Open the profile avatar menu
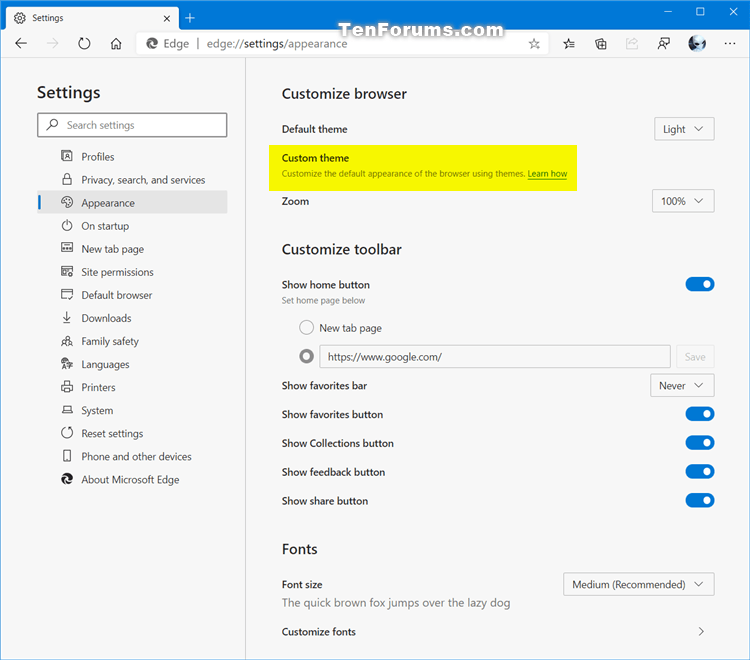The image size is (750, 660). coord(697,44)
